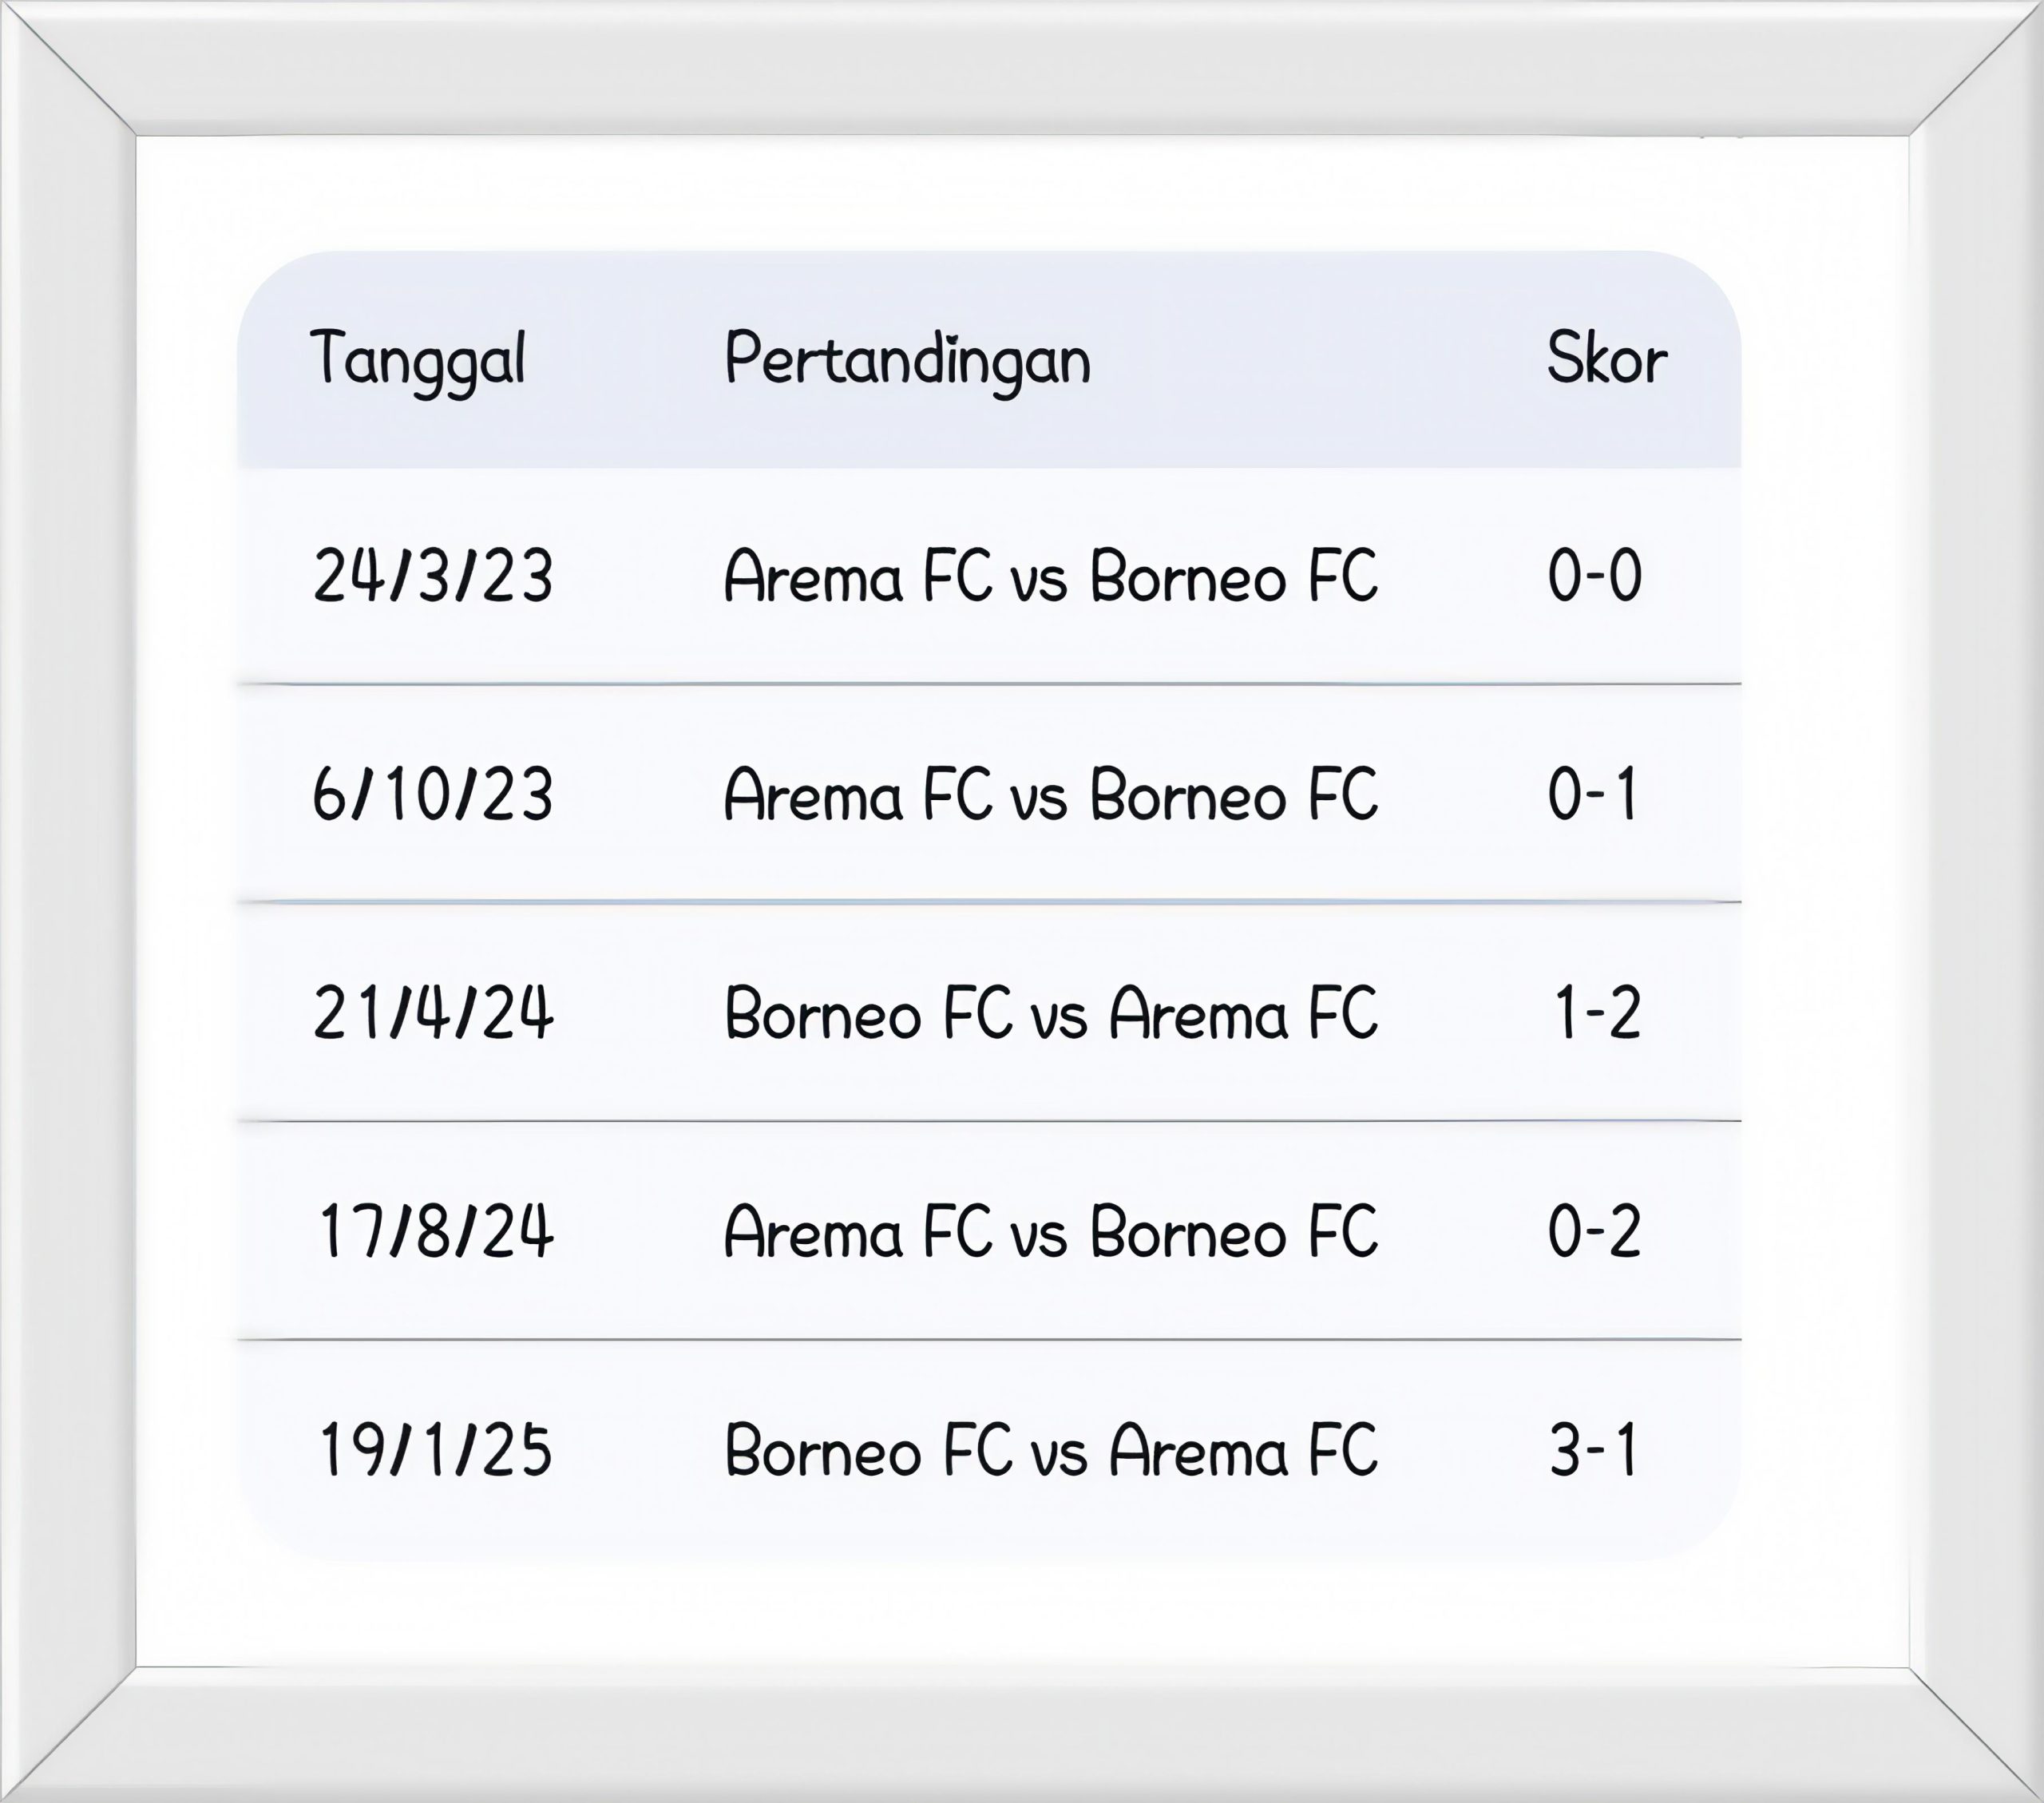The width and height of the screenshot is (2044, 1803).
Task: Select the date 17/8/24
Action: tap(434, 1232)
